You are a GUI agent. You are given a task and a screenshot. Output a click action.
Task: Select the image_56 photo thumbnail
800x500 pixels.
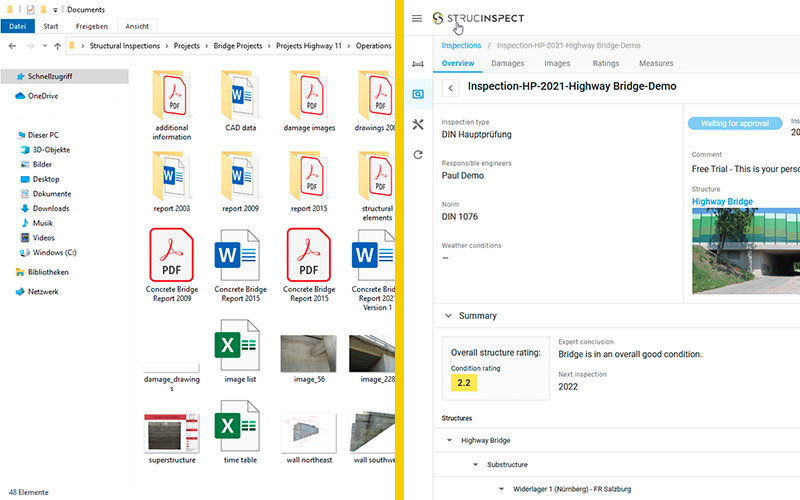coord(308,353)
